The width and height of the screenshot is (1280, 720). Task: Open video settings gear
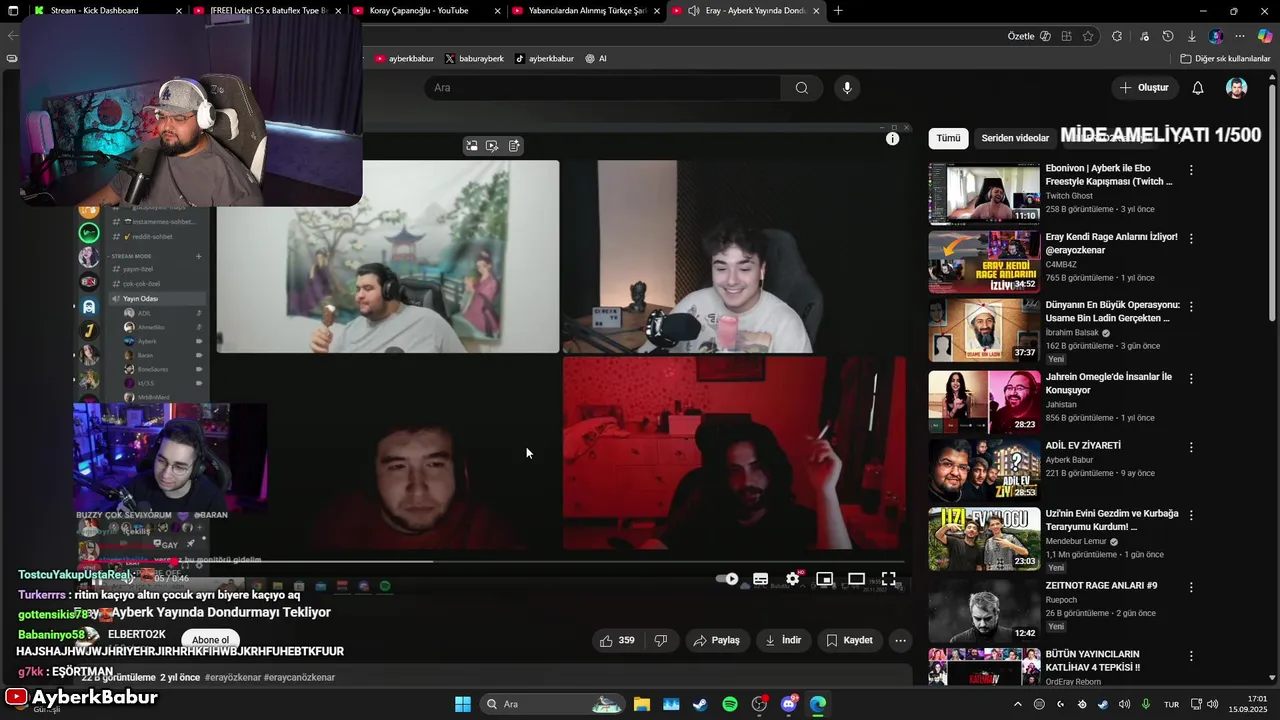pos(793,579)
